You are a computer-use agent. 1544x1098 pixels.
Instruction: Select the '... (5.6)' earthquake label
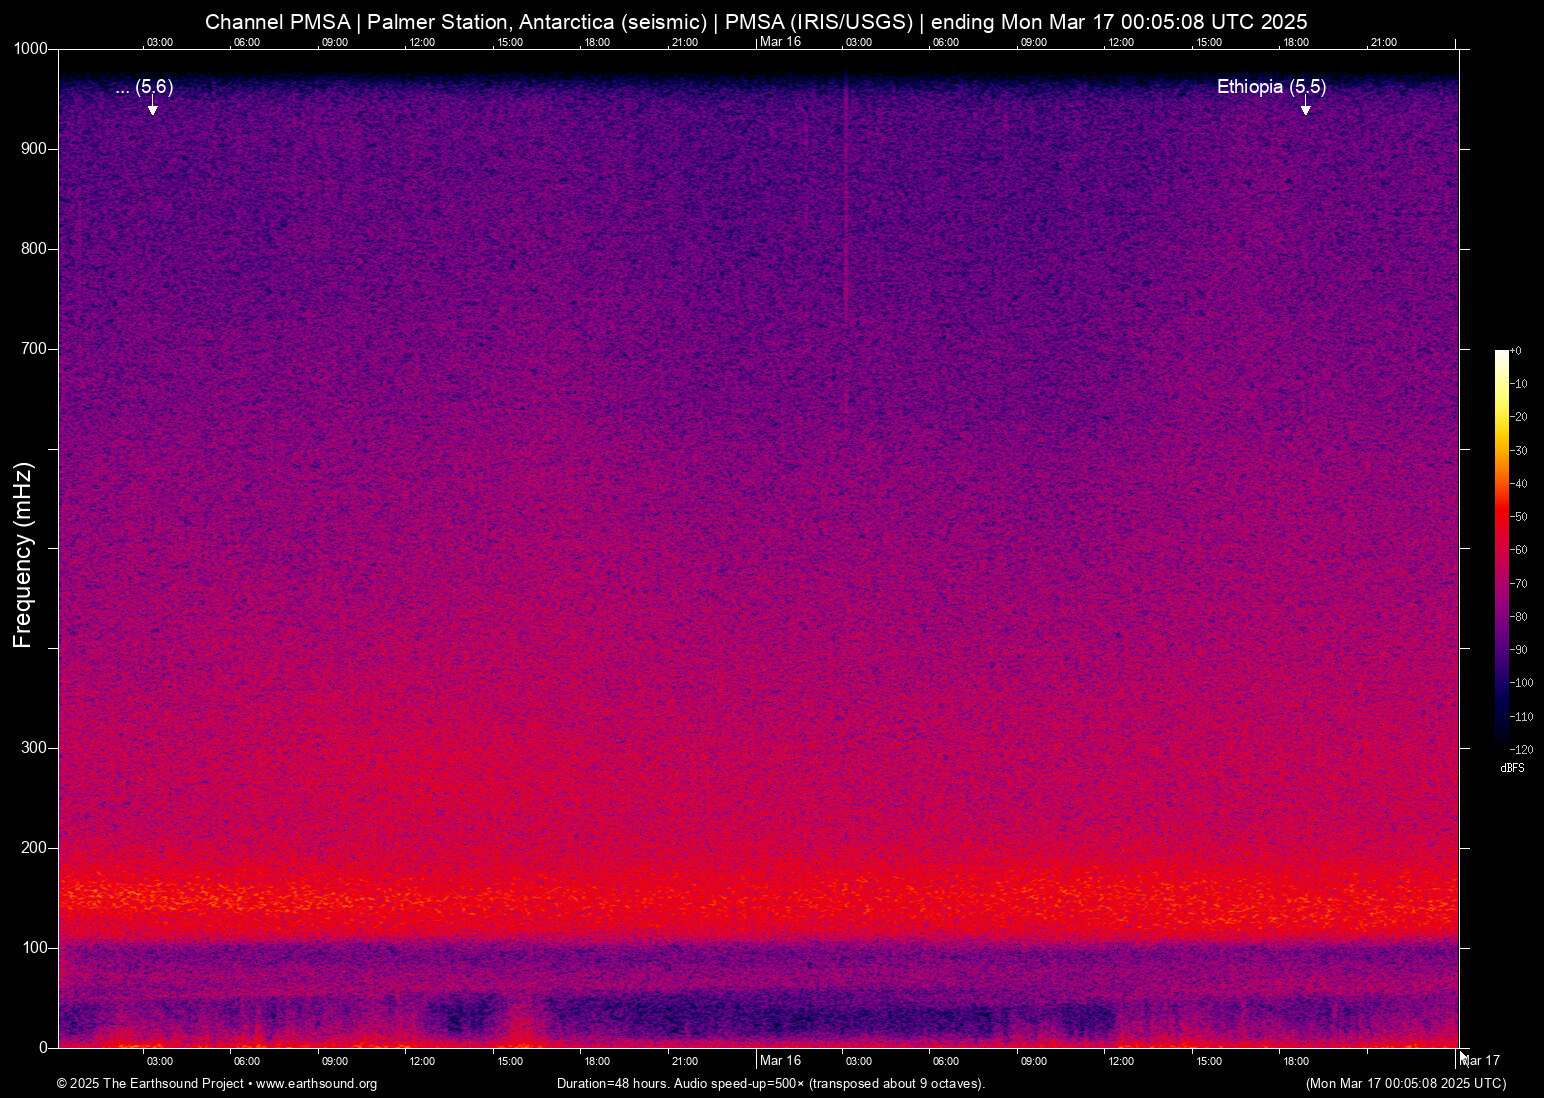pyautogui.click(x=144, y=87)
